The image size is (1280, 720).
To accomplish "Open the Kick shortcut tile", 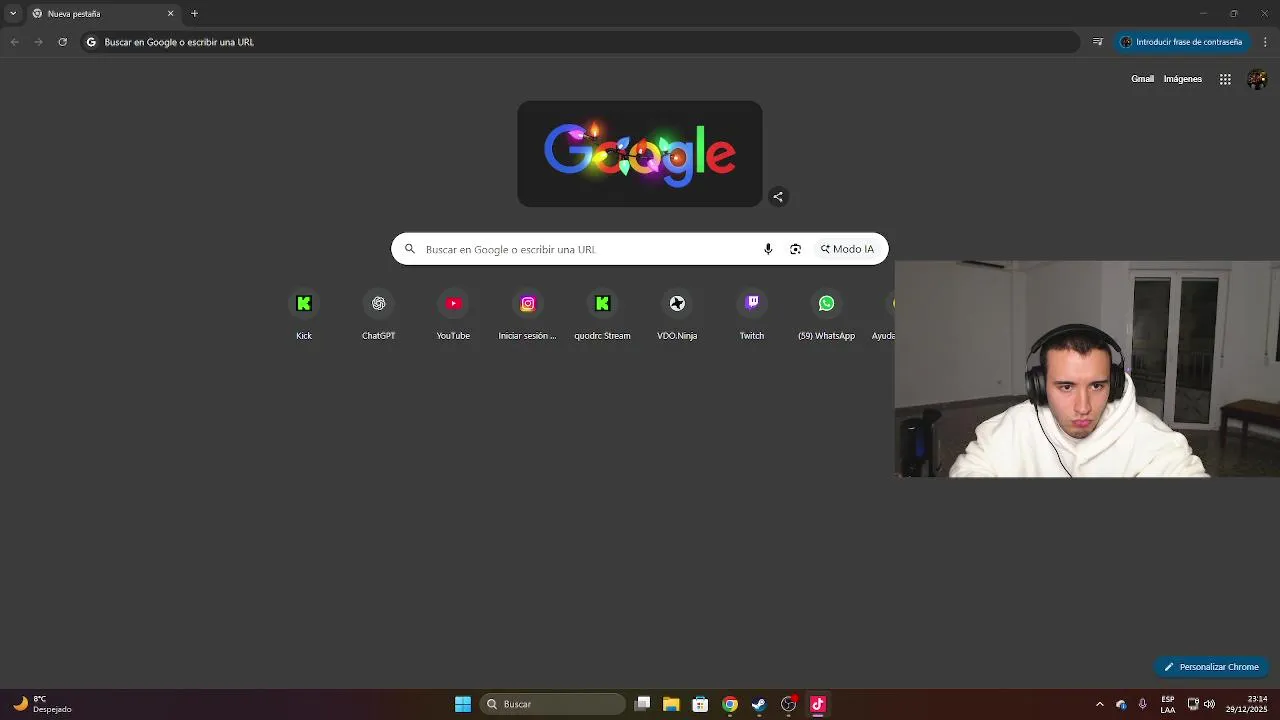I will [304, 315].
